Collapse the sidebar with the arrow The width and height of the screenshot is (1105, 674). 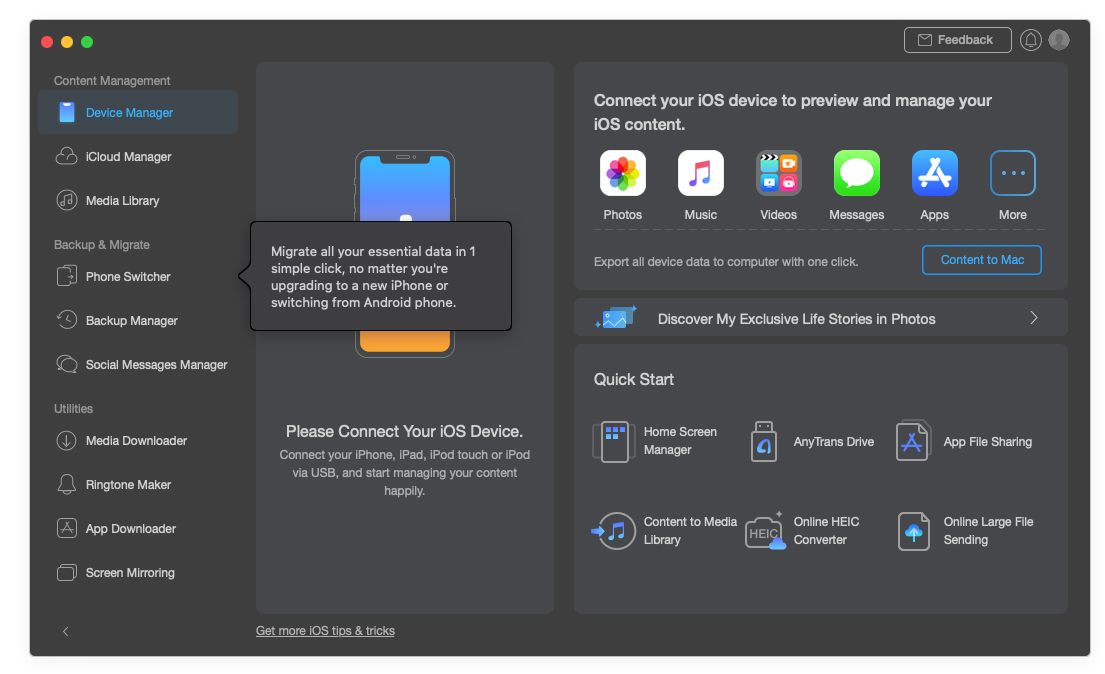point(66,631)
